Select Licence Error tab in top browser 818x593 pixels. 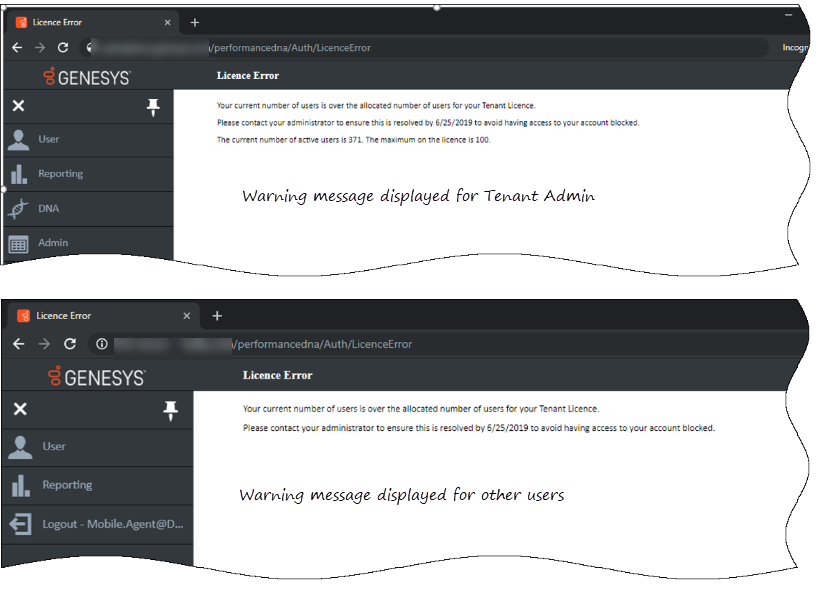pos(91,22)
